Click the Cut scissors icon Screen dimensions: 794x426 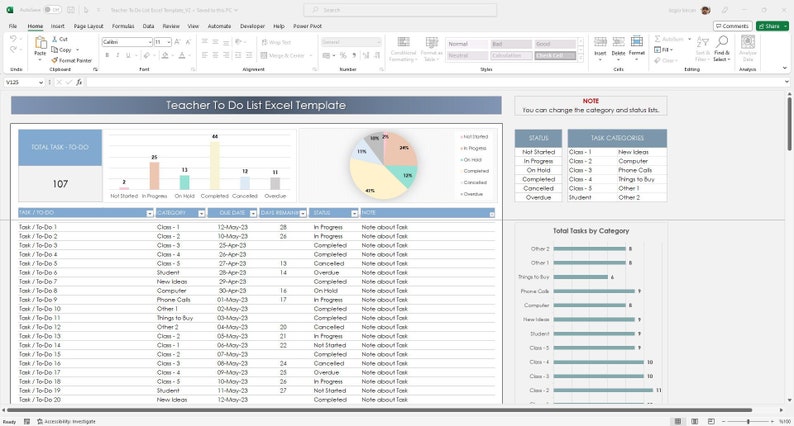coord(55,39)
